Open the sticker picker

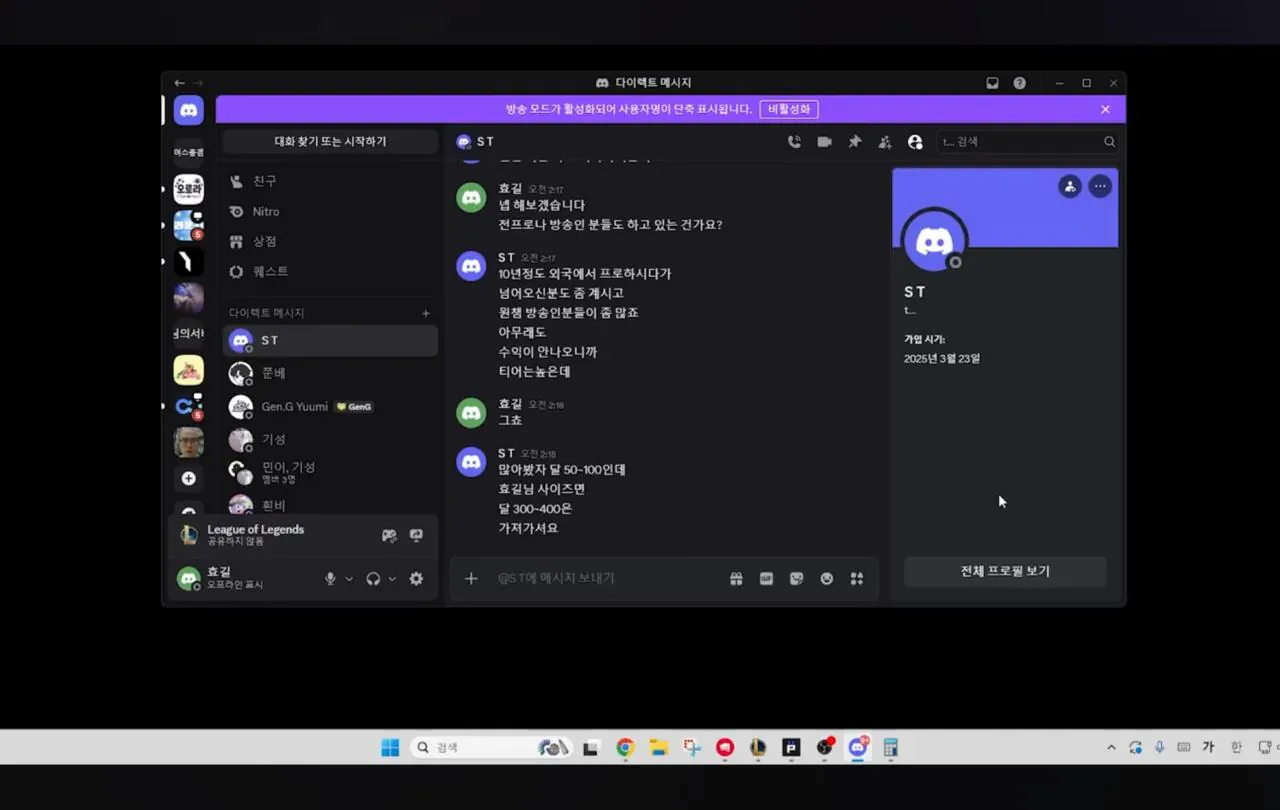point(796,578)
